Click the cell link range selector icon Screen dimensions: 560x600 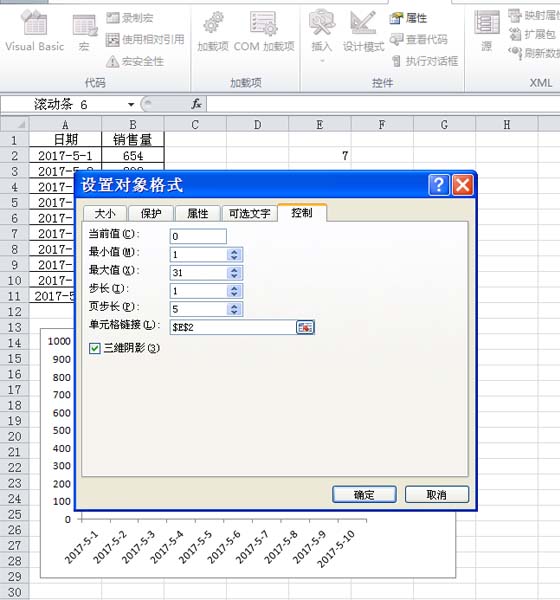pyautogui.click(x=305, y=328)
